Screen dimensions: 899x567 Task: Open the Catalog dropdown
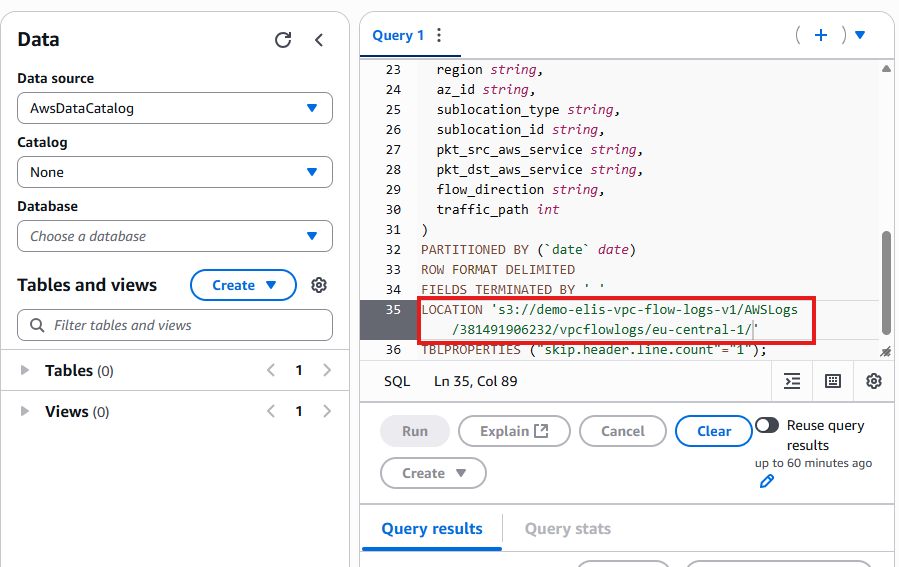click(x=175, y=172)
